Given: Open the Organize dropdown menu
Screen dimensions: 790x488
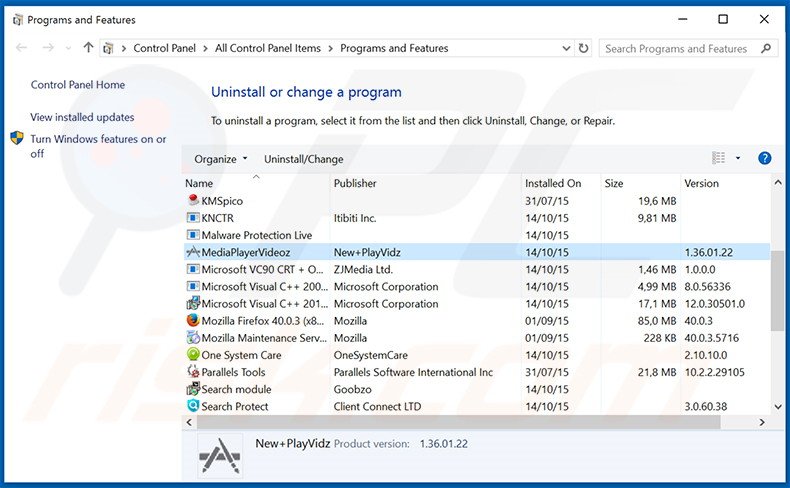Looking at the screenshot, I should point(221,159).
